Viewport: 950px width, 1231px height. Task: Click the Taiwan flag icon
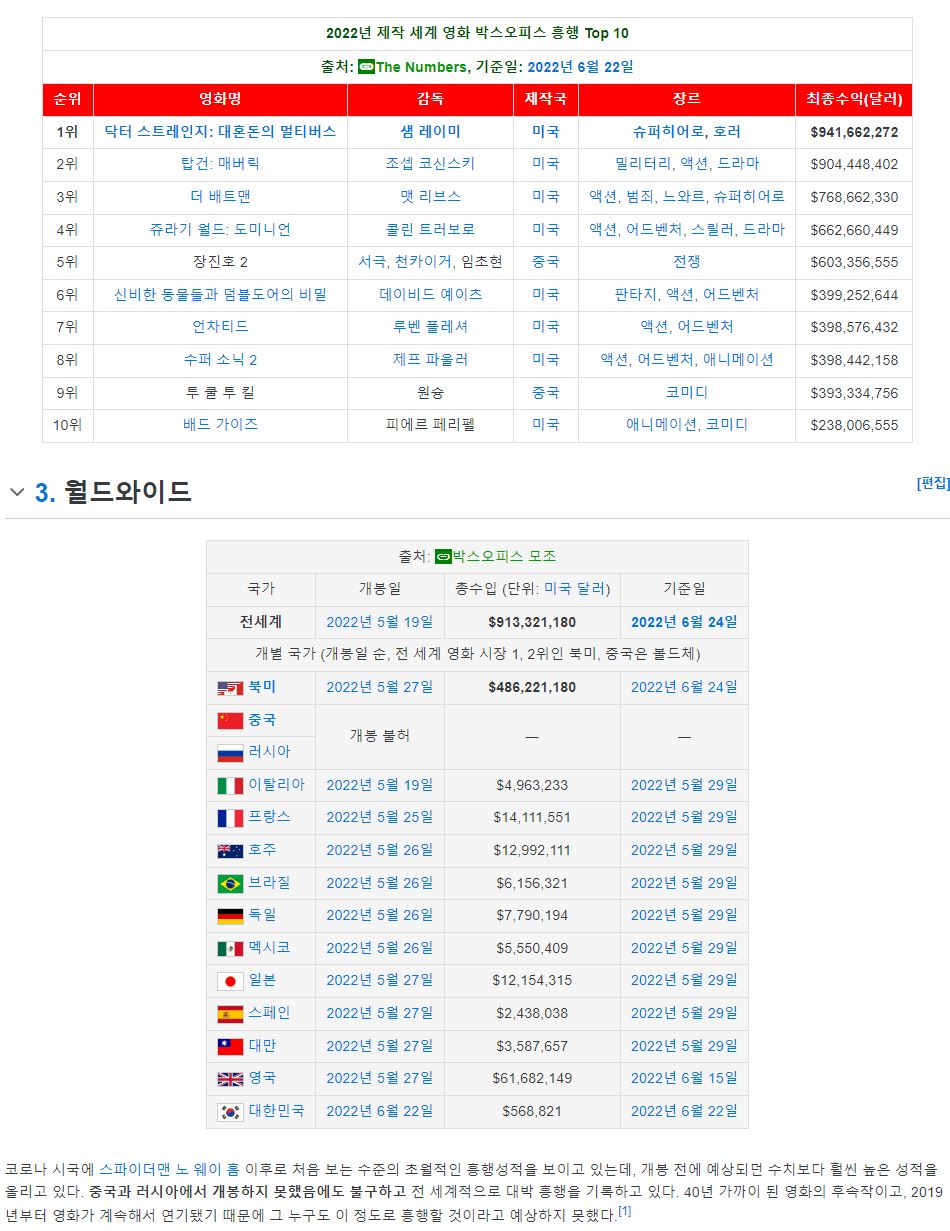(230, 1046)
